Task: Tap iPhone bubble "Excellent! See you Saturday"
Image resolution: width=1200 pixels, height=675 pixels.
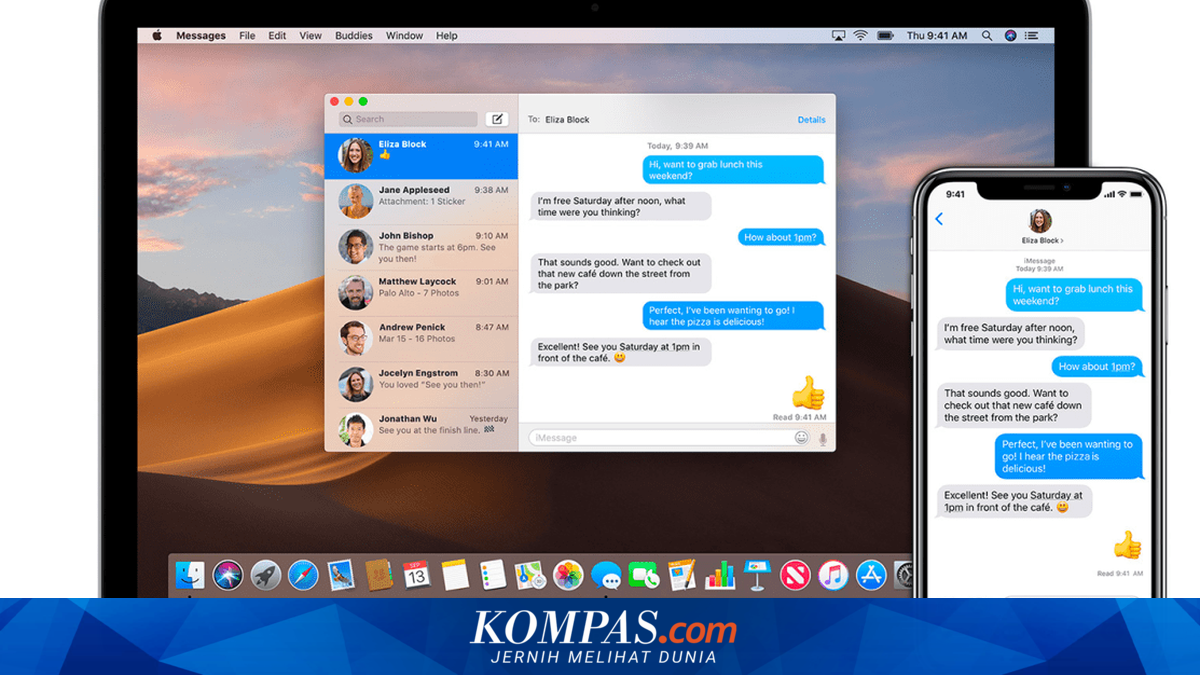Action: tap(1014, 501)
